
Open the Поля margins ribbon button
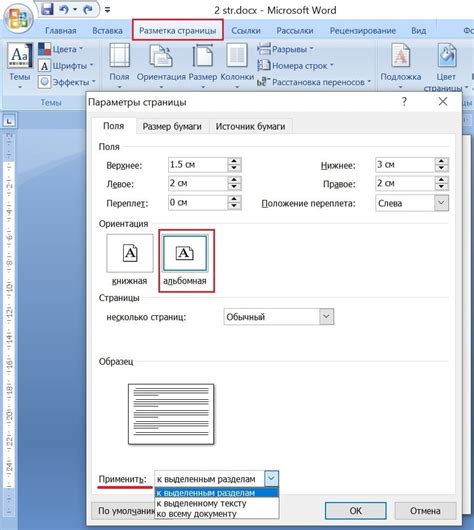click(119, 66)
